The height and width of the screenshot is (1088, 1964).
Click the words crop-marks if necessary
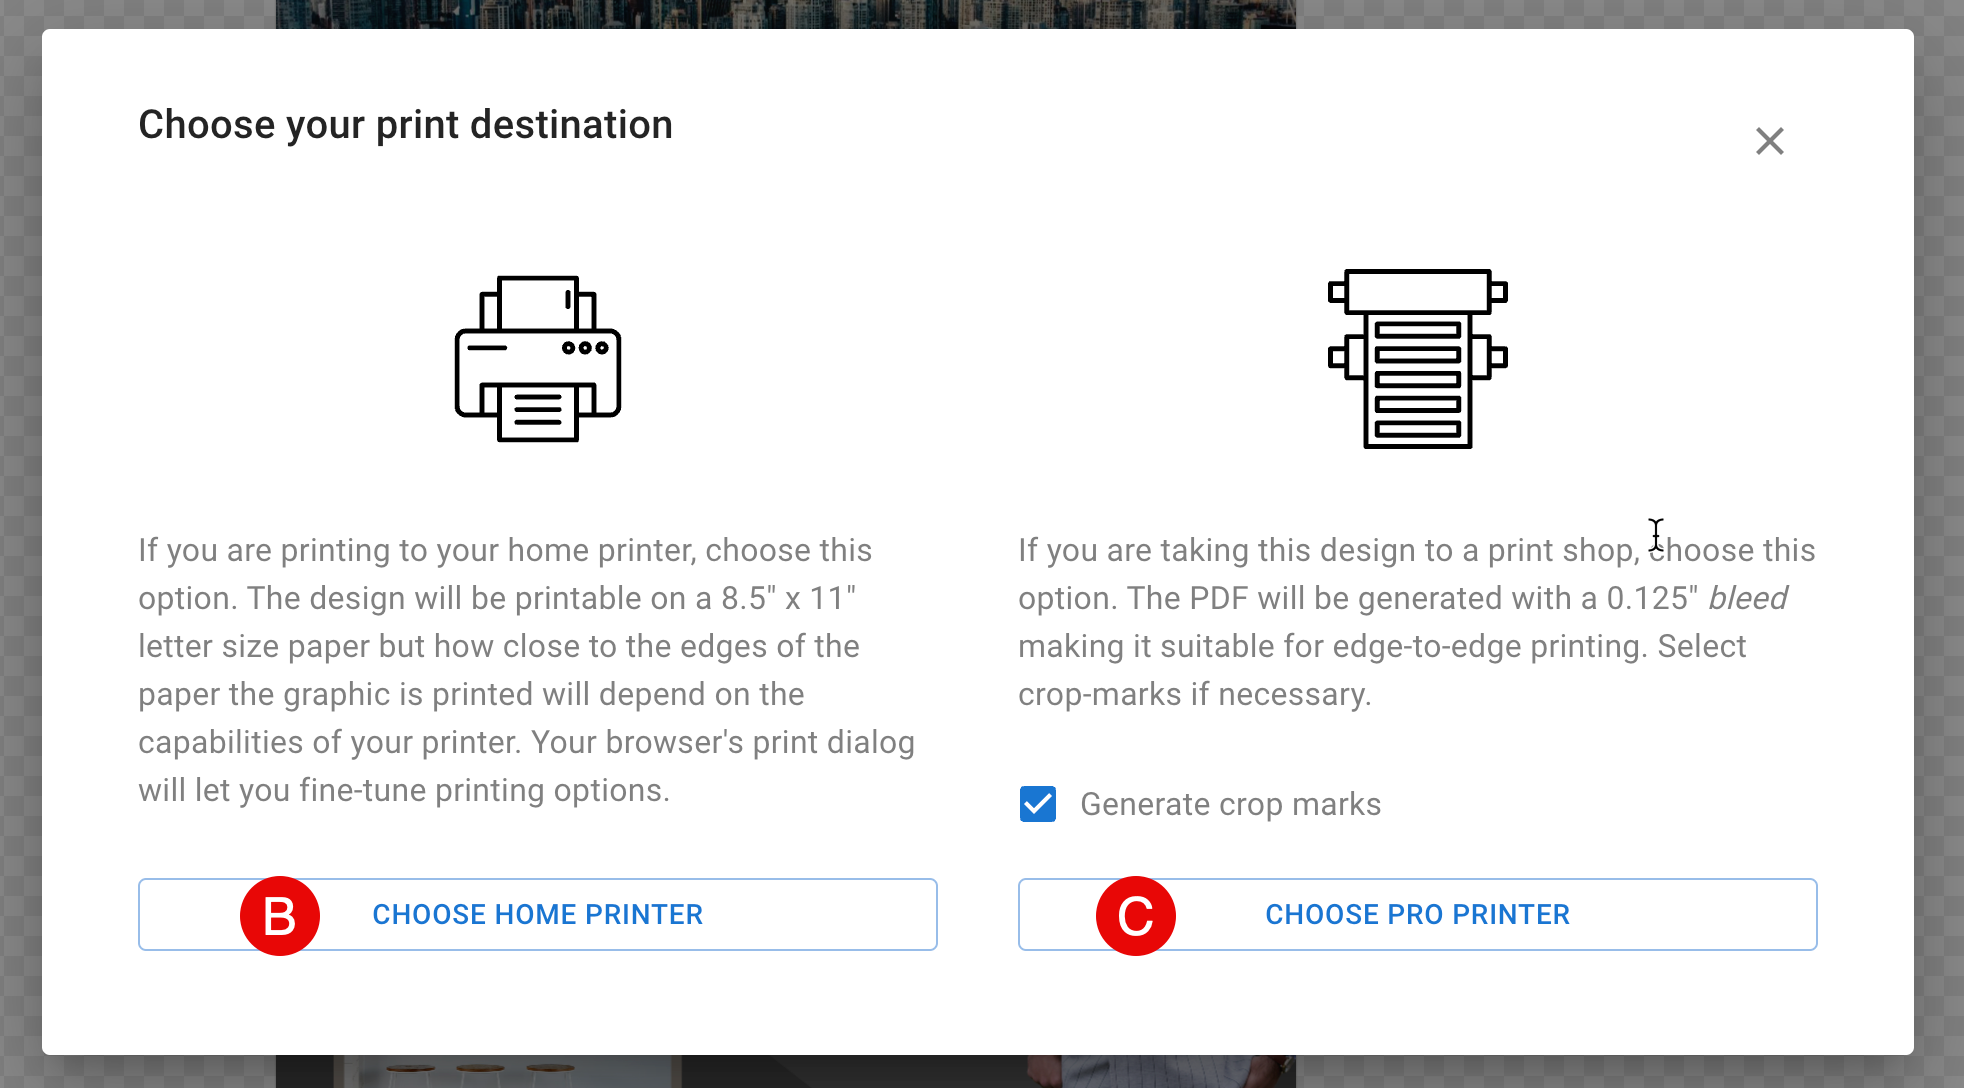(x=1195, y=694)
